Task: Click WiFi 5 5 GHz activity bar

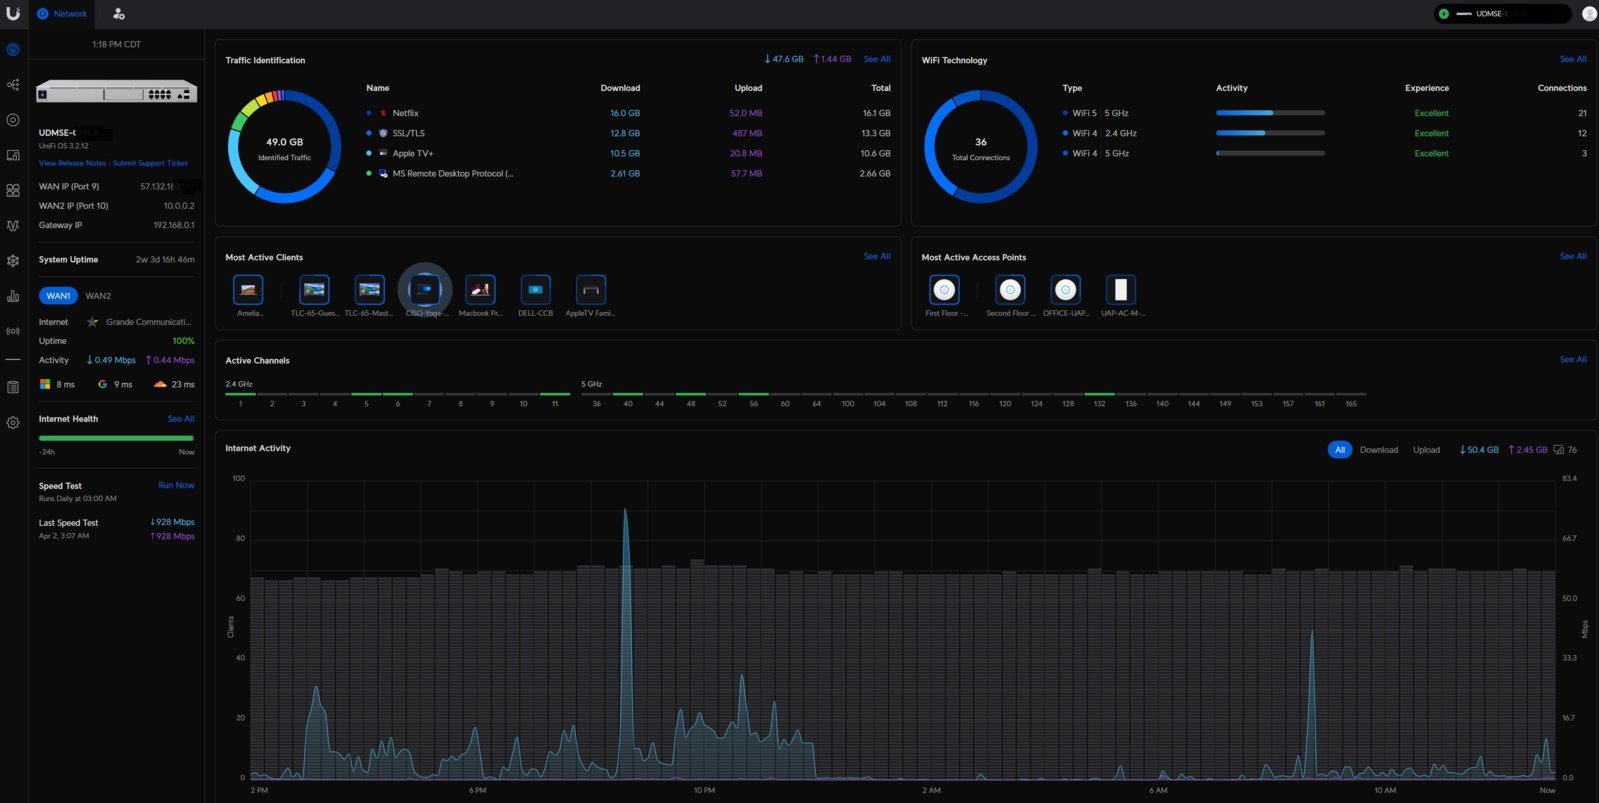Action: [1270, 113]
